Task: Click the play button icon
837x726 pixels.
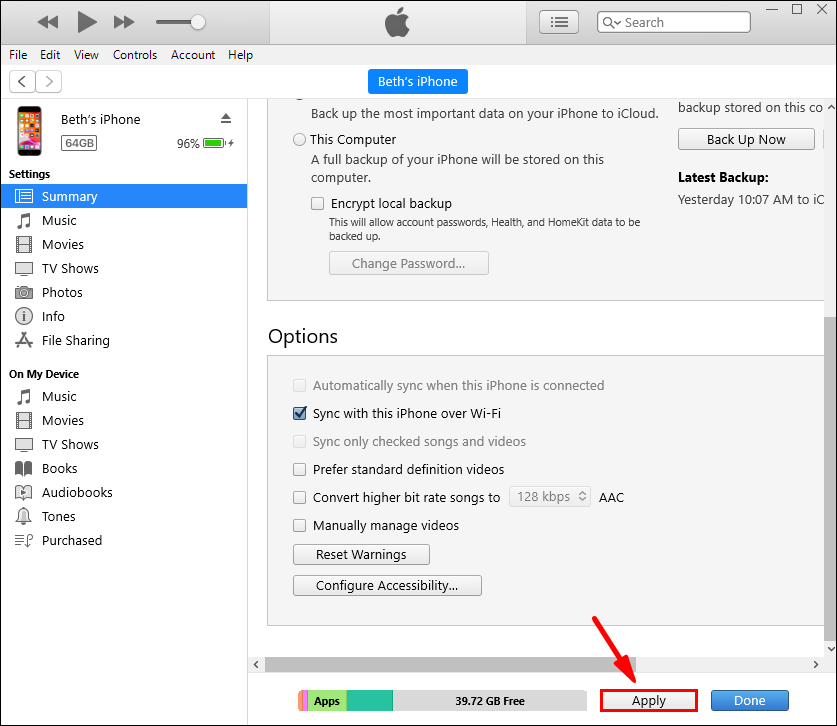Action: coord(86,22)
